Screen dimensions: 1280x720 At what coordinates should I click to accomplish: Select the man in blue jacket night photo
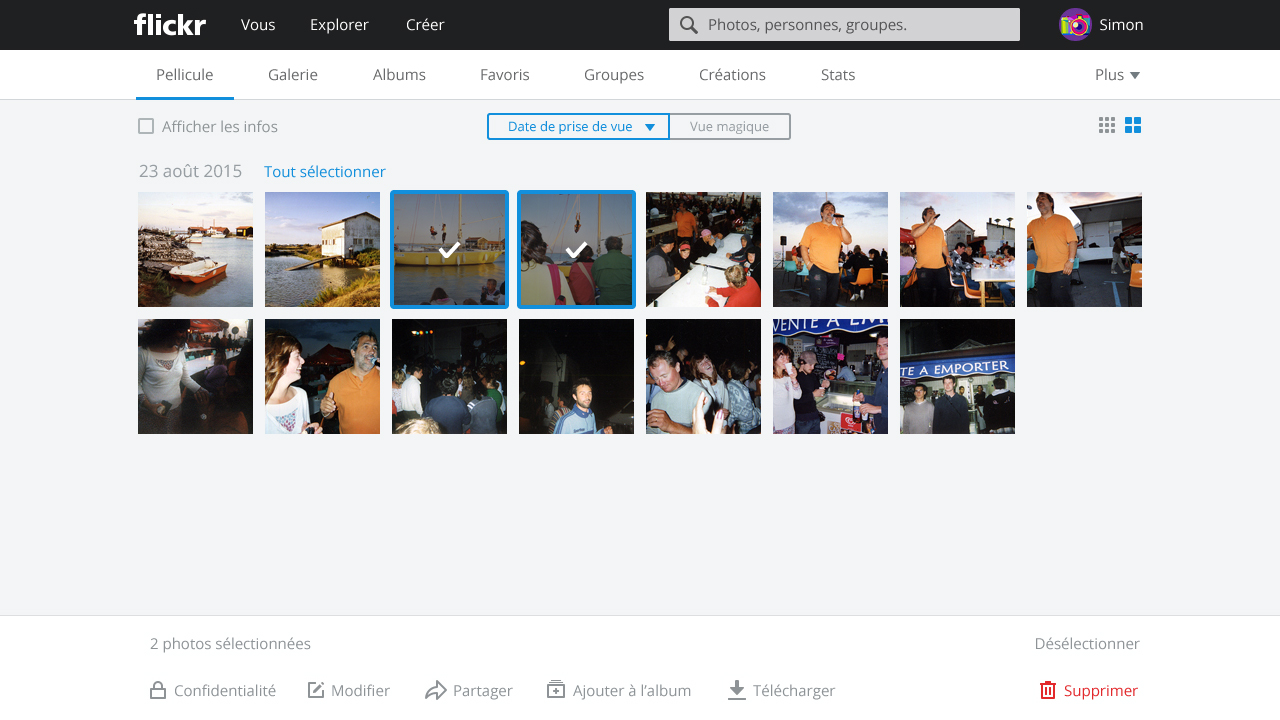576,376
